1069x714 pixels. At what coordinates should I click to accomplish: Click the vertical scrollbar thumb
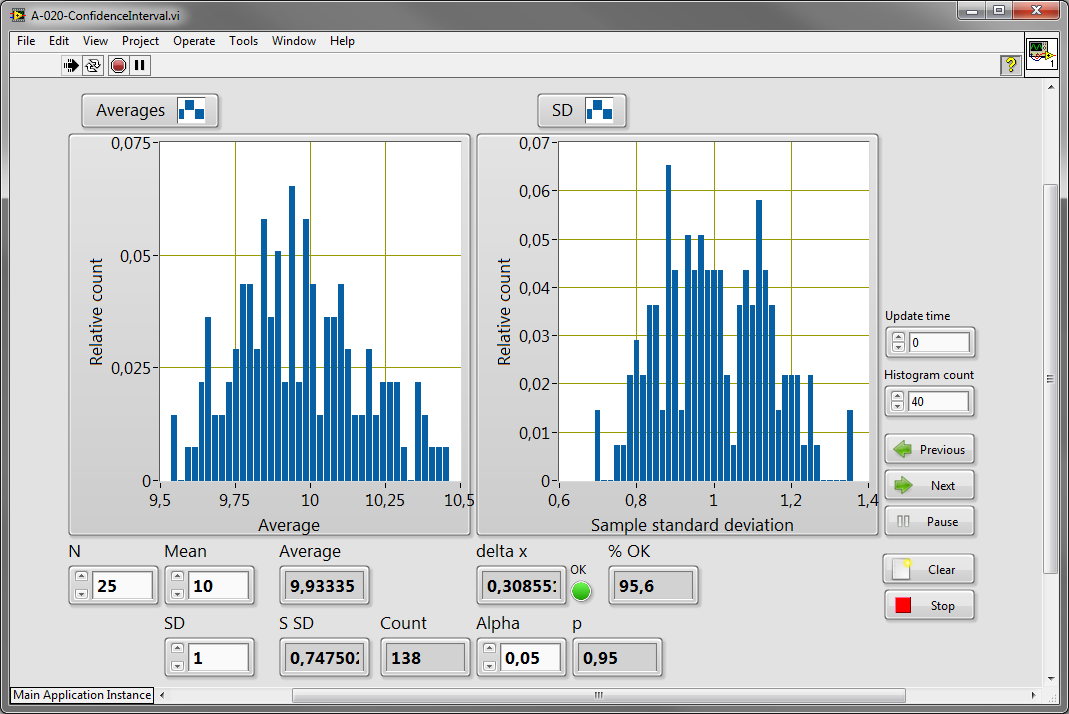(1050, 378)
